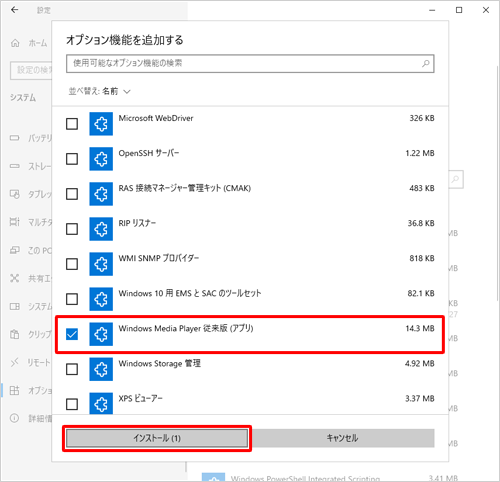Click the 使用可能なオプション機能の検索 search field

[x=250, y=63]
